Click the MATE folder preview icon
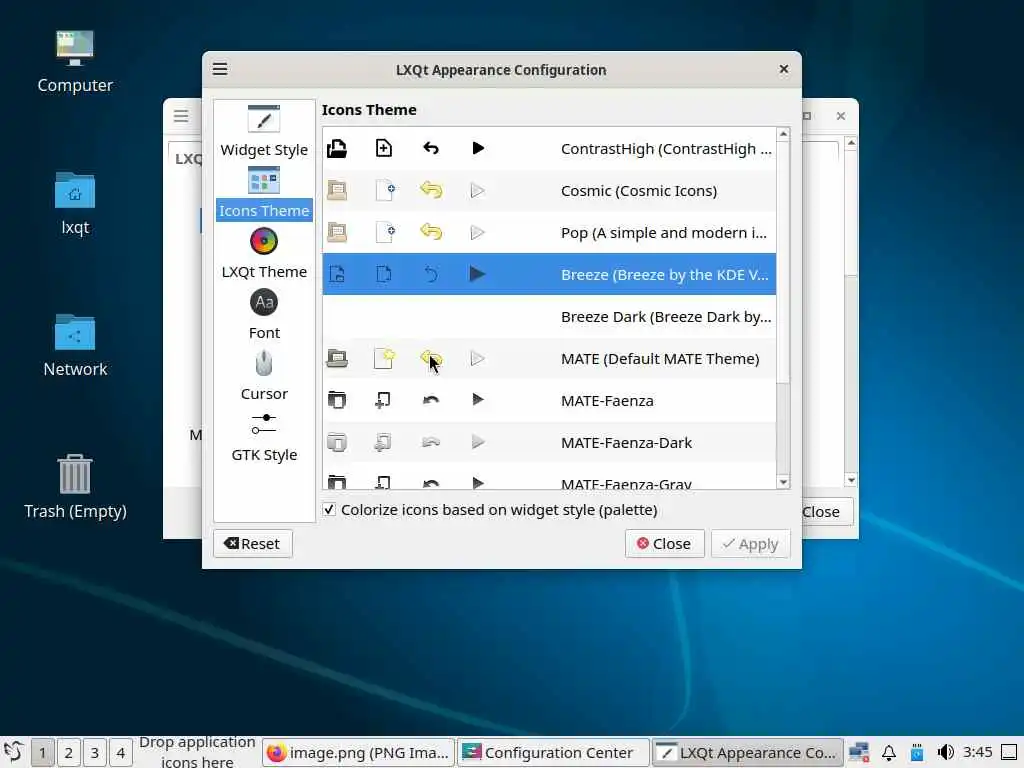 tap(337, 358)
